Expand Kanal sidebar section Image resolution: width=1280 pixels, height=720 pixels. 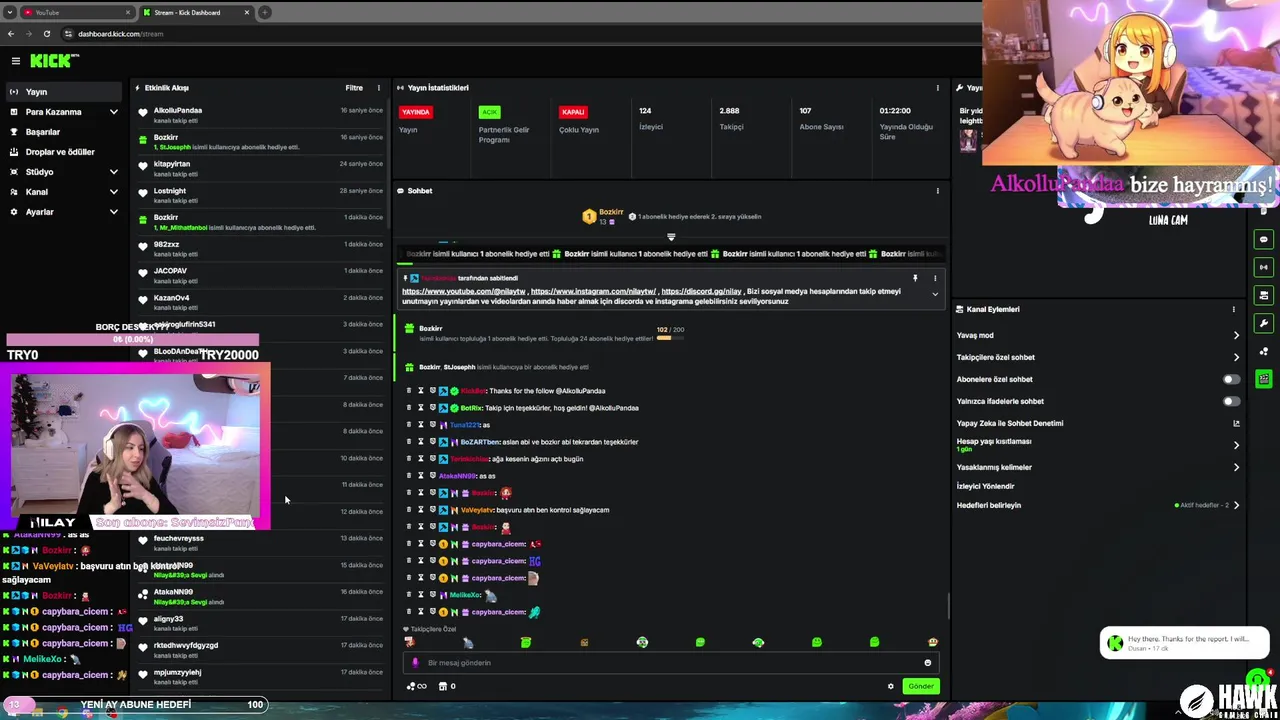coord(113,192)
